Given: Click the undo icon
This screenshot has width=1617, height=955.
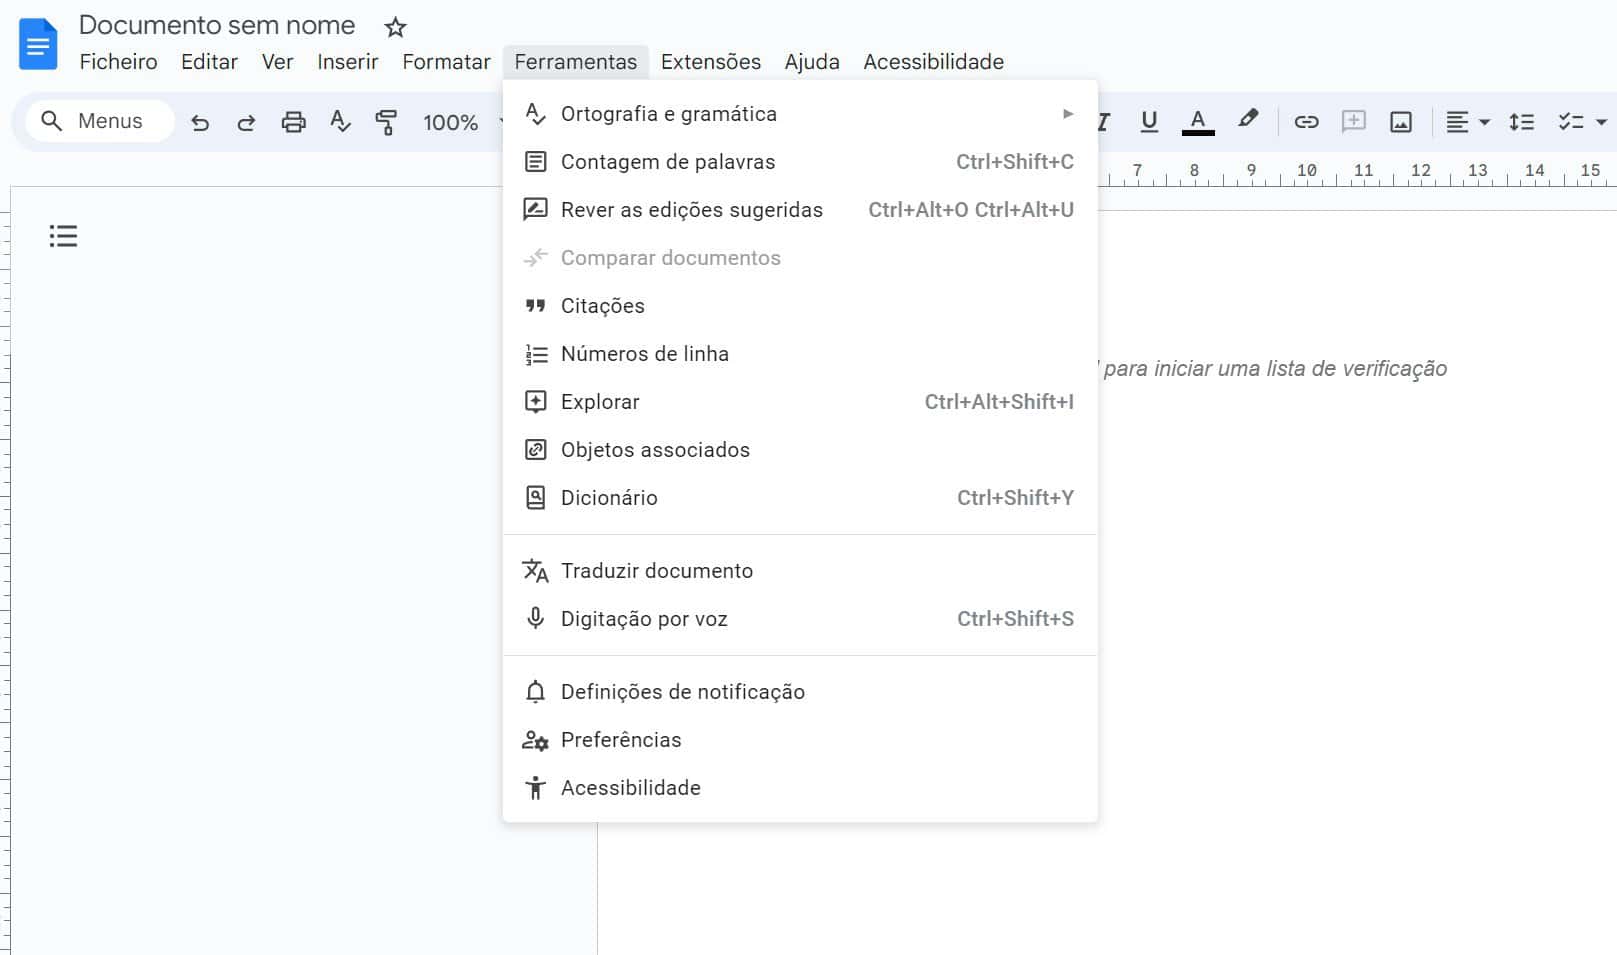Looking at the screenshot, I should [x=199, y=121].
